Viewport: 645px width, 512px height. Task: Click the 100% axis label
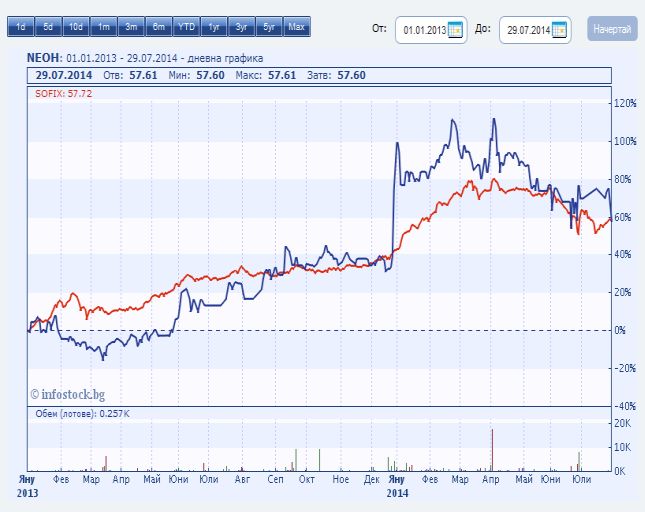tap(625, 141)
